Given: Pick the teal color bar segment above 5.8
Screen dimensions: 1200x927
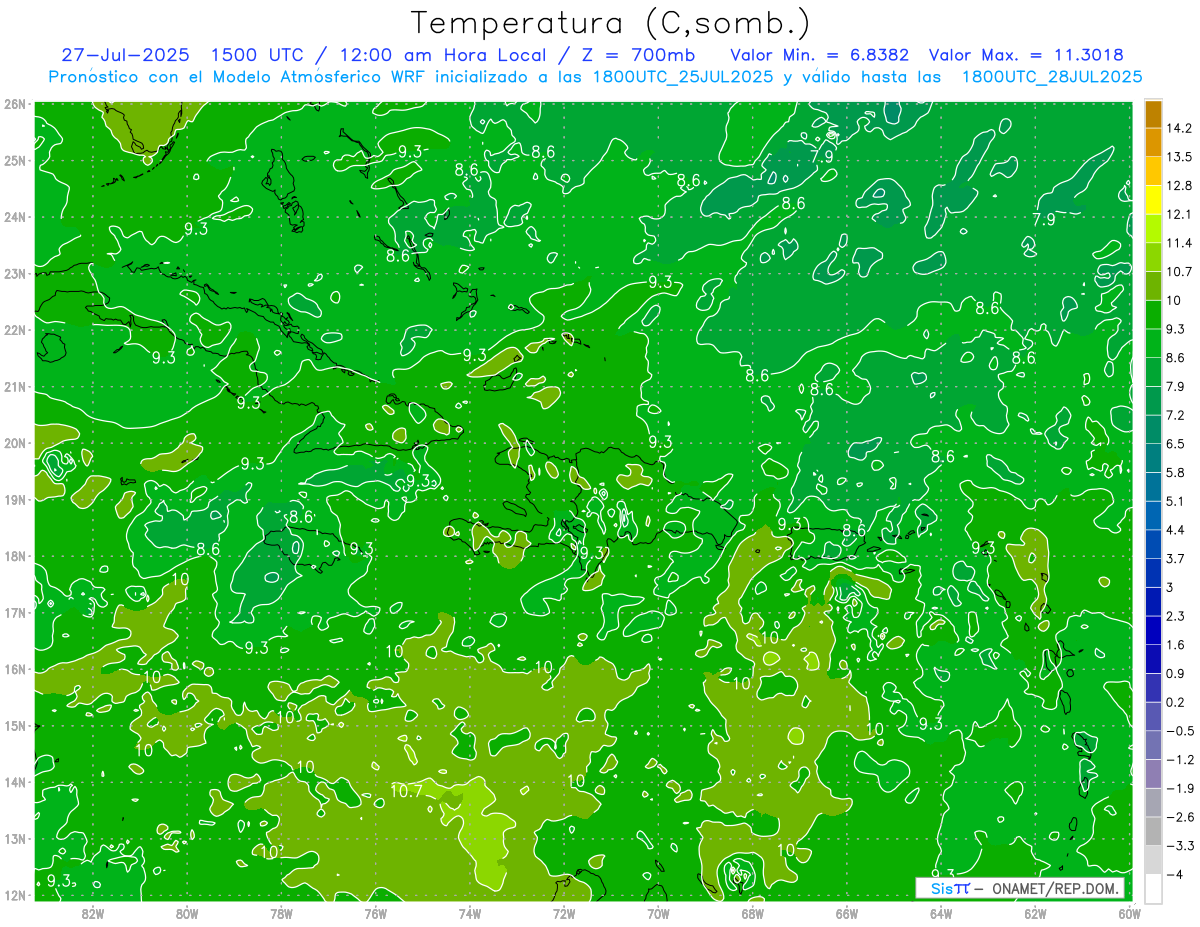Looking at the screenshot, I should click(1153, 458).
